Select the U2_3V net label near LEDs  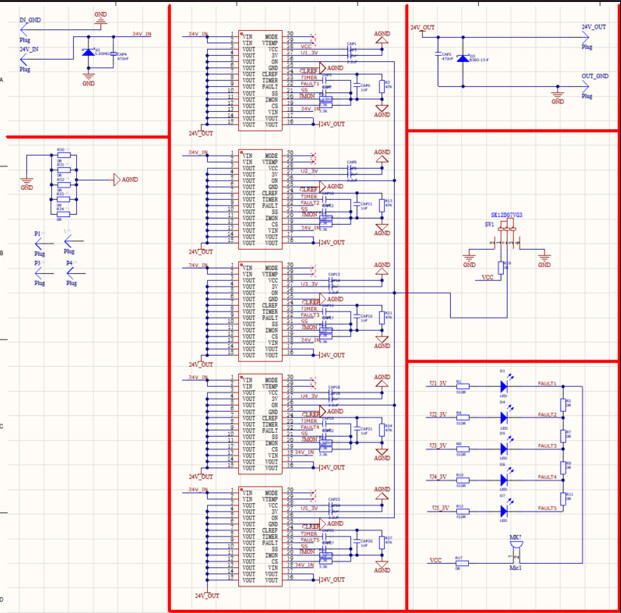[x=438, y=414]
